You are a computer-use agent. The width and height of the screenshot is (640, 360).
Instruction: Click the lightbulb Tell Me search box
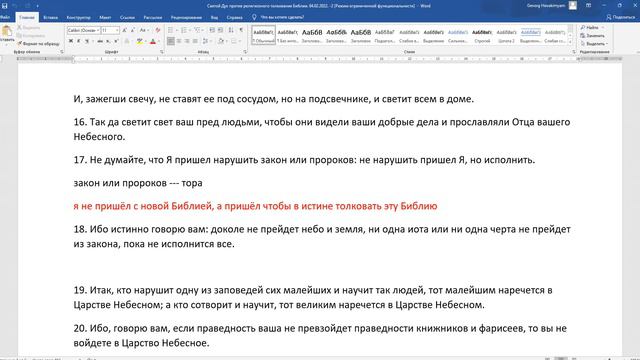(x=278, y=17)
